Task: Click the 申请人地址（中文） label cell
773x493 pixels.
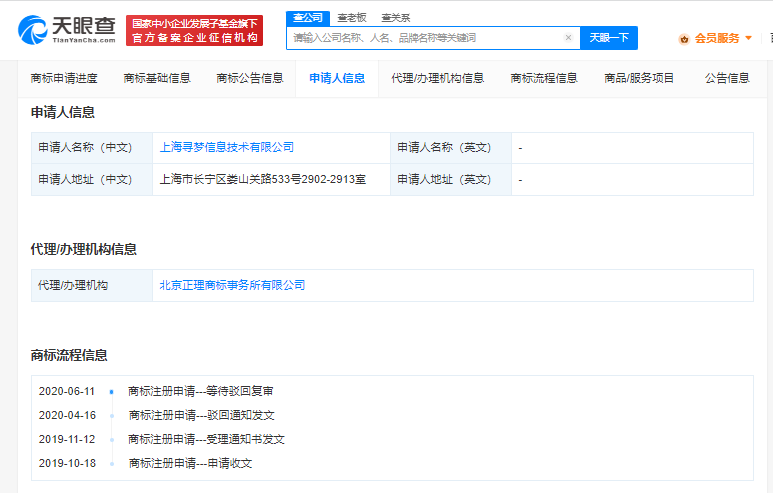Action: [92, 179]
